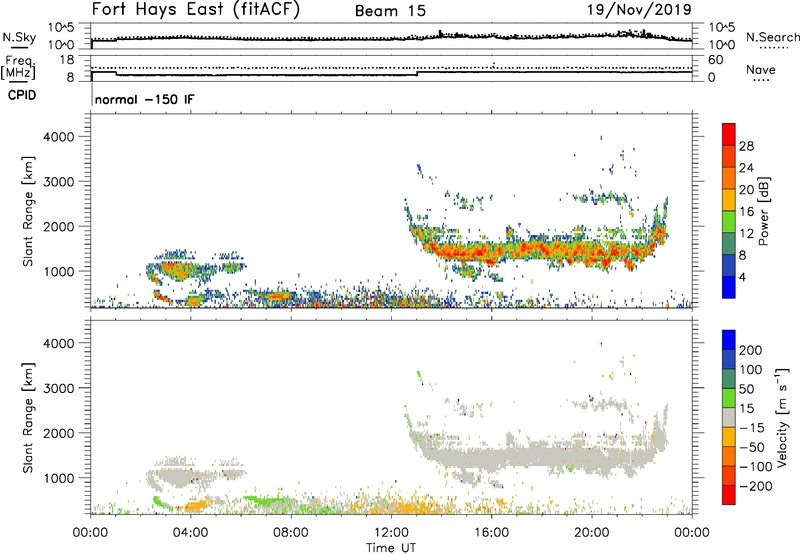Click the '60' Nave axis value
The image size is (800, 554).
coord(715,60)
